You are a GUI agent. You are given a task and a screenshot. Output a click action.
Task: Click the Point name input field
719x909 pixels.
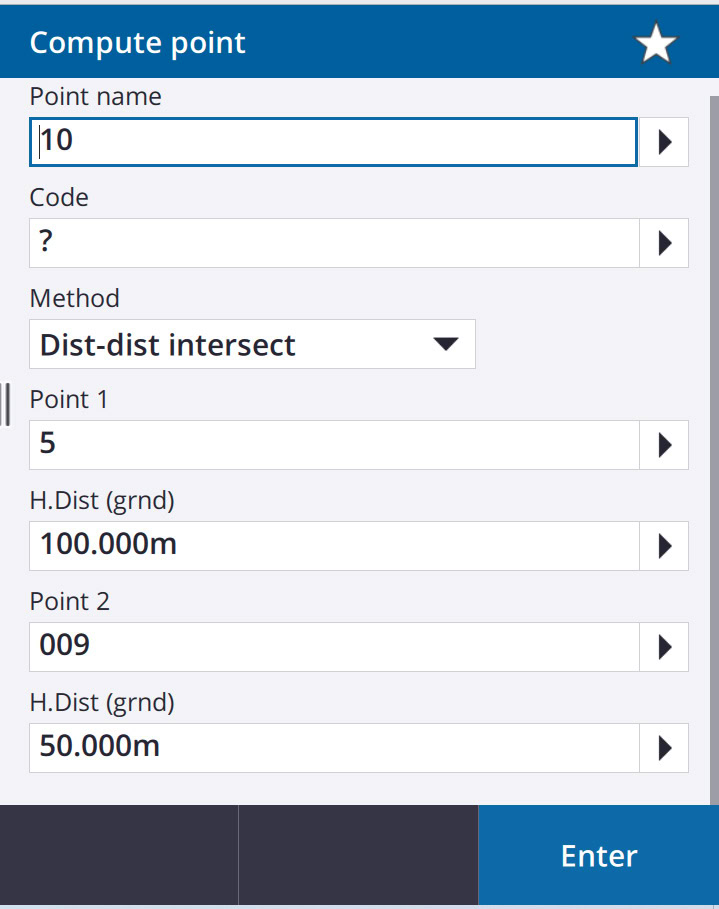(333, 142)
